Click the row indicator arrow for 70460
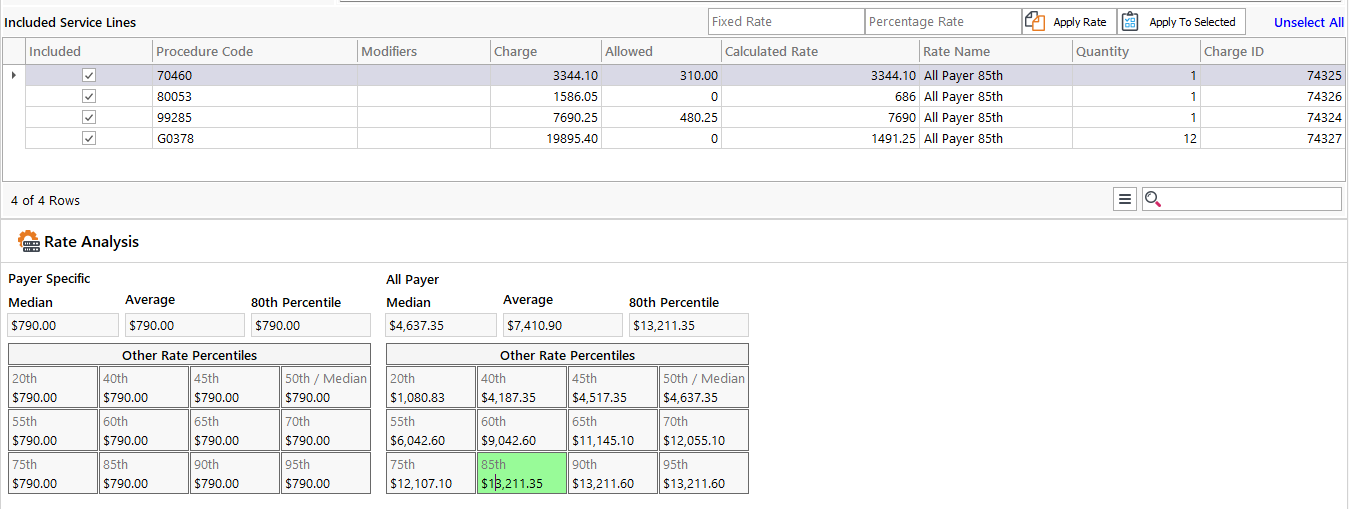 point(13,76)
